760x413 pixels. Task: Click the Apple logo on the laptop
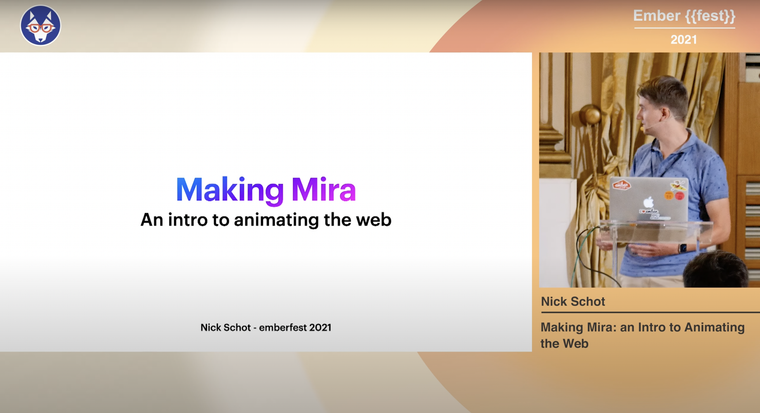648,201
